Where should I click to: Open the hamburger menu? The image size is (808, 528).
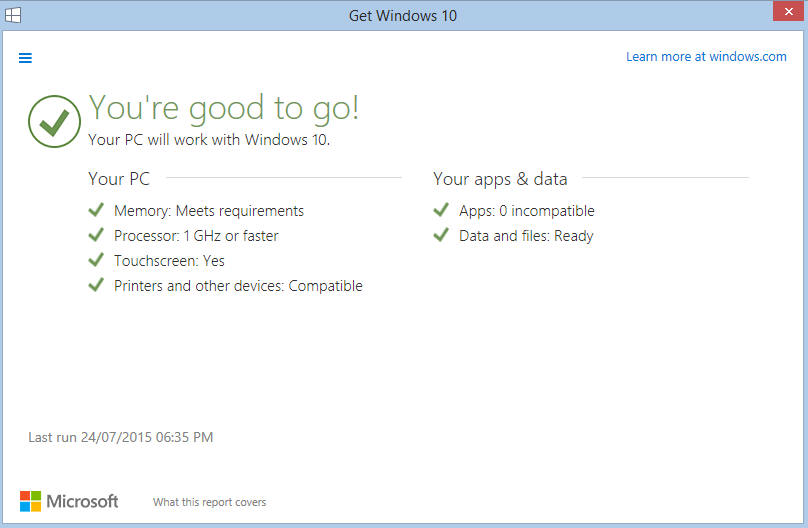pyautogui.click(x=25, y=58)
